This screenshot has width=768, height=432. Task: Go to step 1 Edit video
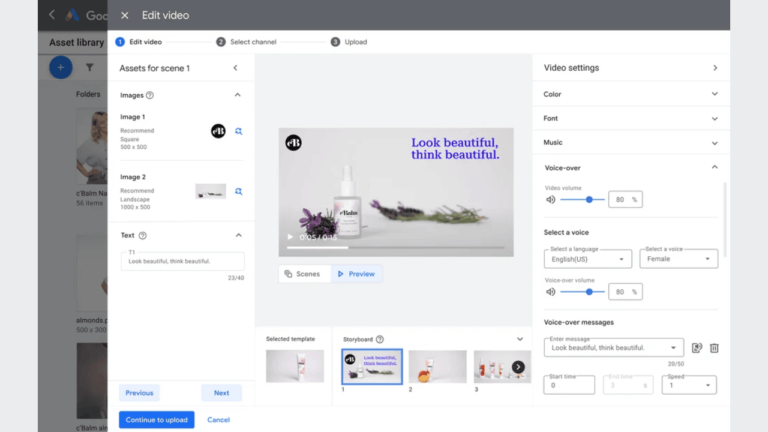click(139, 42)
